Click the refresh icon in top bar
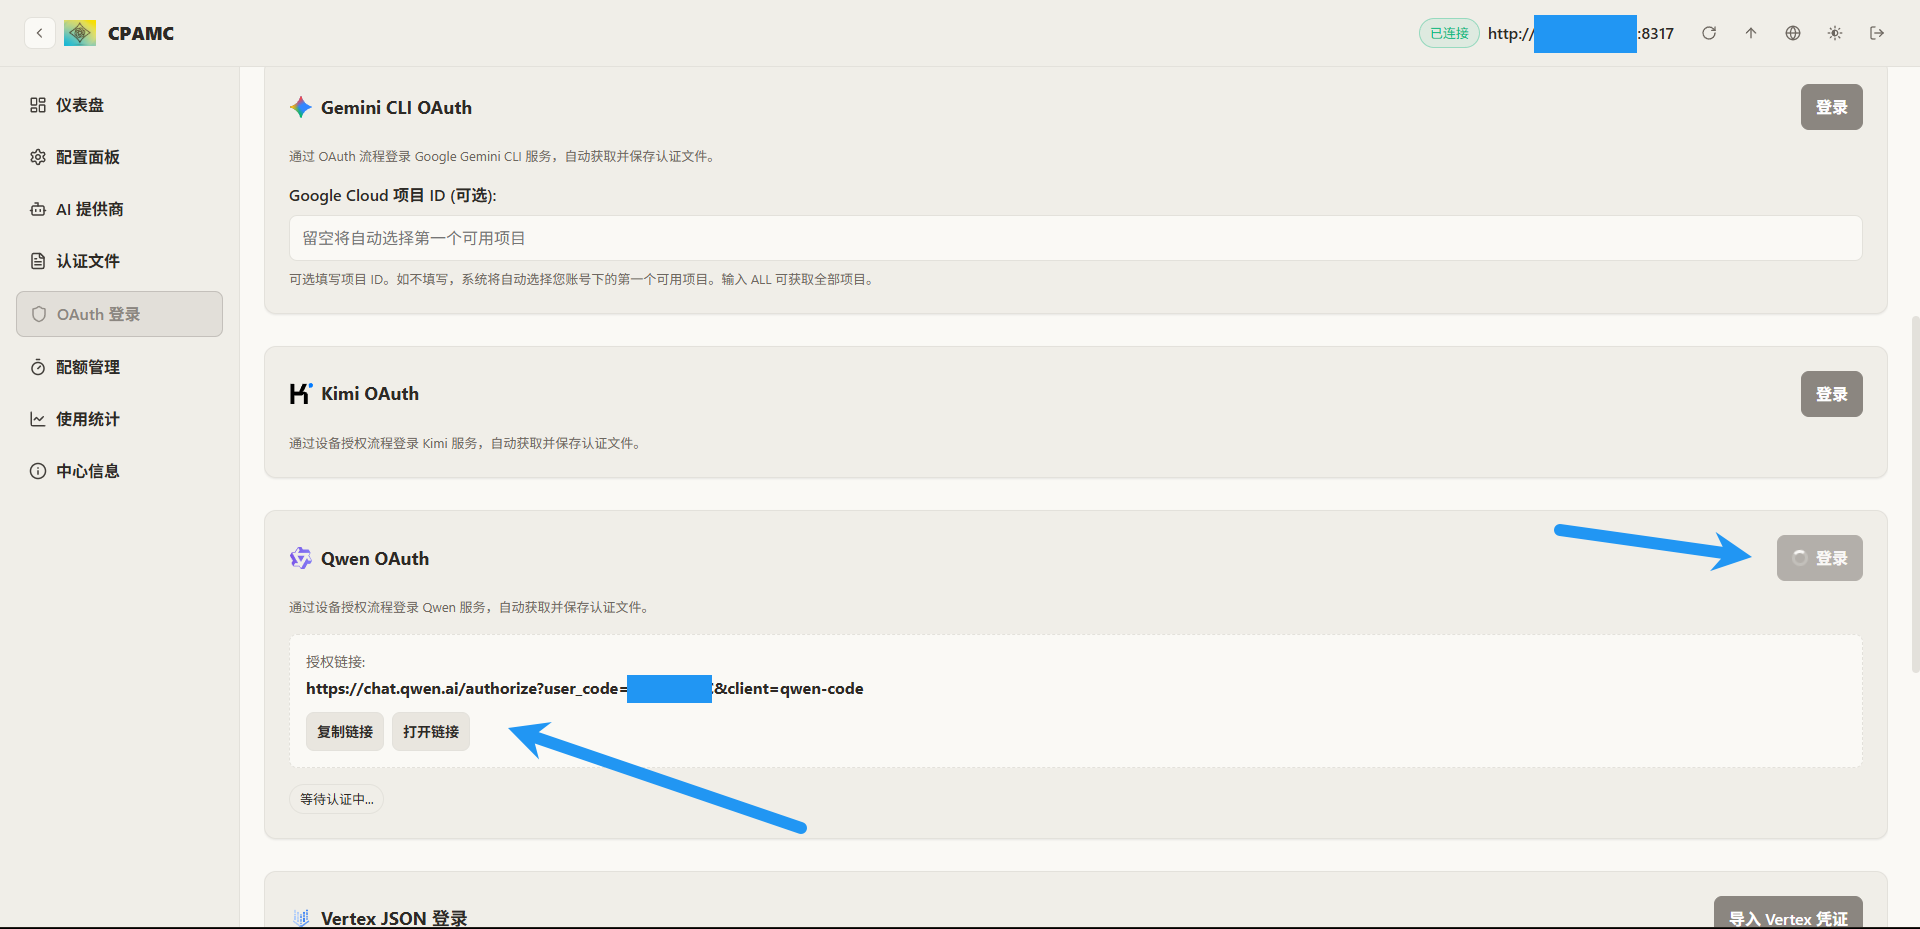1920x929 pixels. (1709, 33)
